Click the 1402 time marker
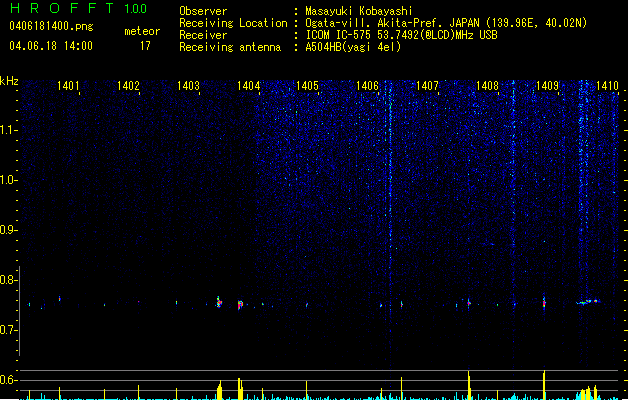629x400 pixels. click(x=128, y=86)
